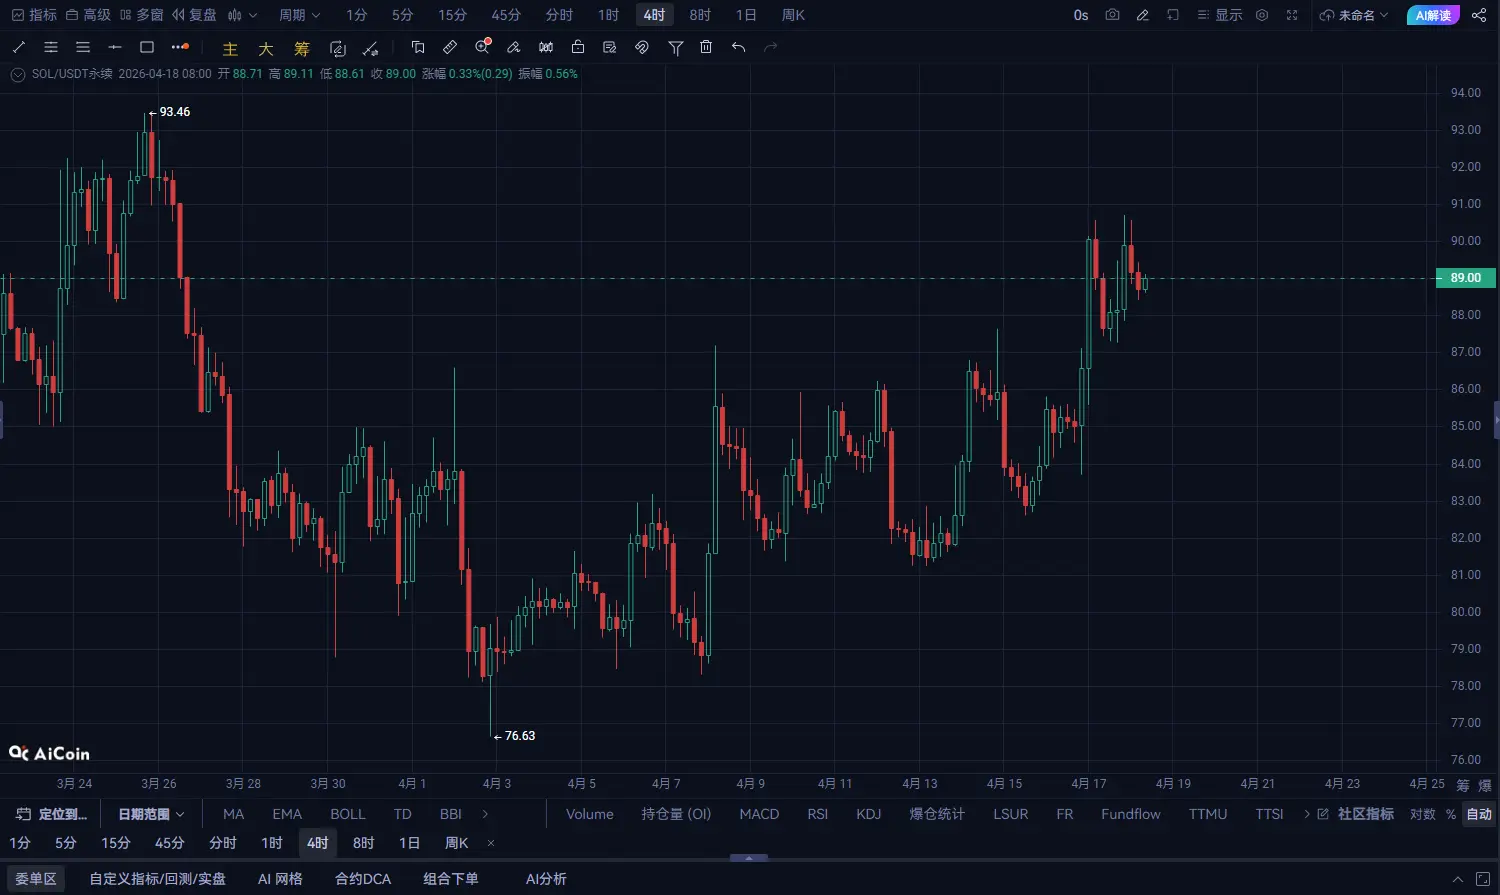Click the pencil edit icon in top bar

pos(1142,15)
